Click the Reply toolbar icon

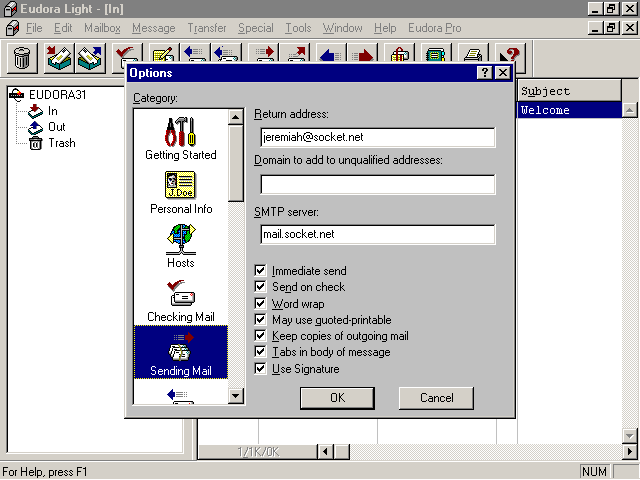(x=195, y=53)
